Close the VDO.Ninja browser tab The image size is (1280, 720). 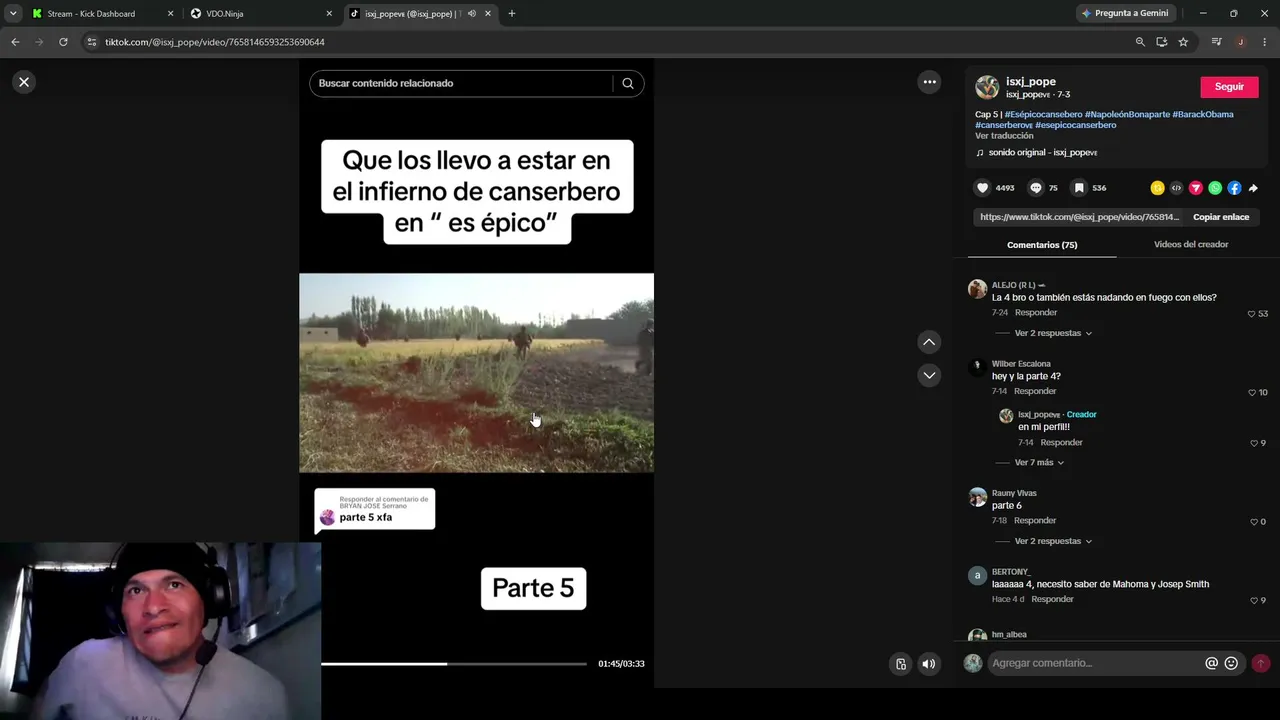pyautogui.click(x=329, y=14)
